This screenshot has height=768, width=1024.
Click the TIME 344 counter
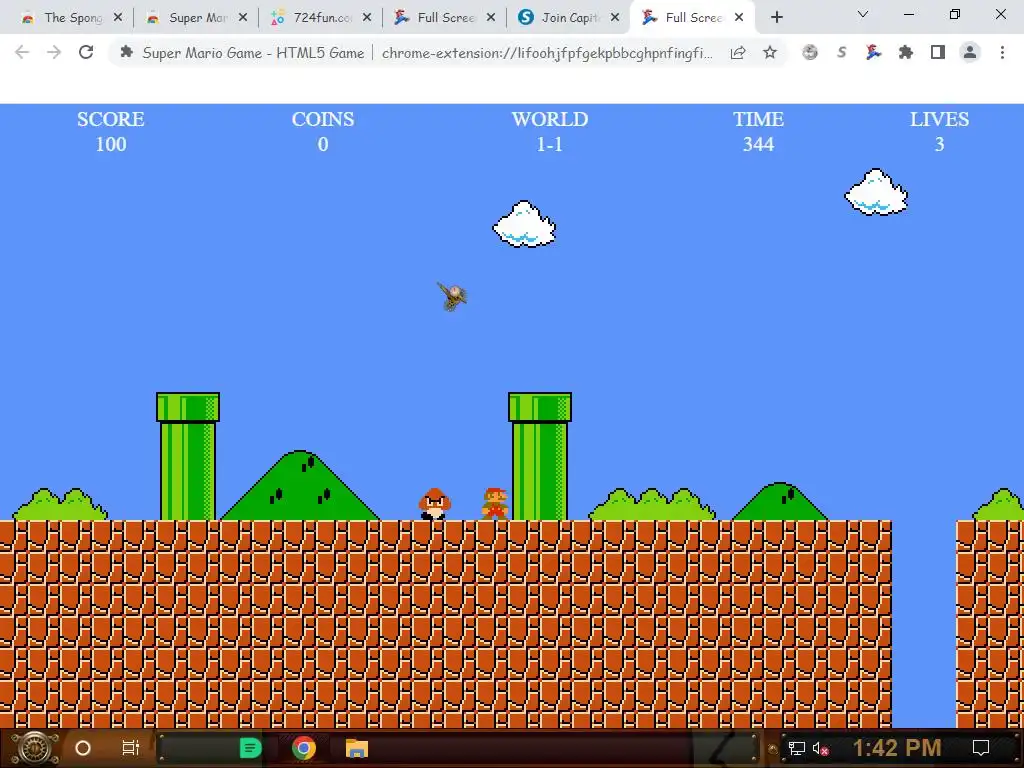pyautogui.click(x=758, y=131)
